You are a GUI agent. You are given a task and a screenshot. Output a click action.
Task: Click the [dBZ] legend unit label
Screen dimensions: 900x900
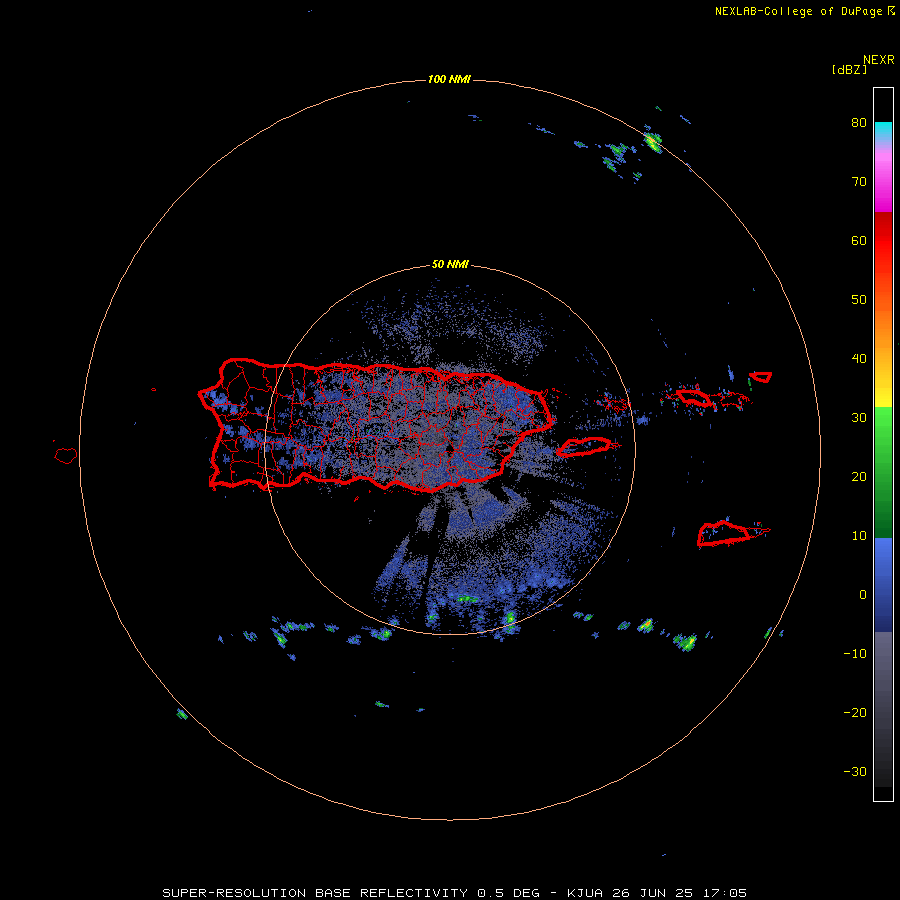(849, 70)
